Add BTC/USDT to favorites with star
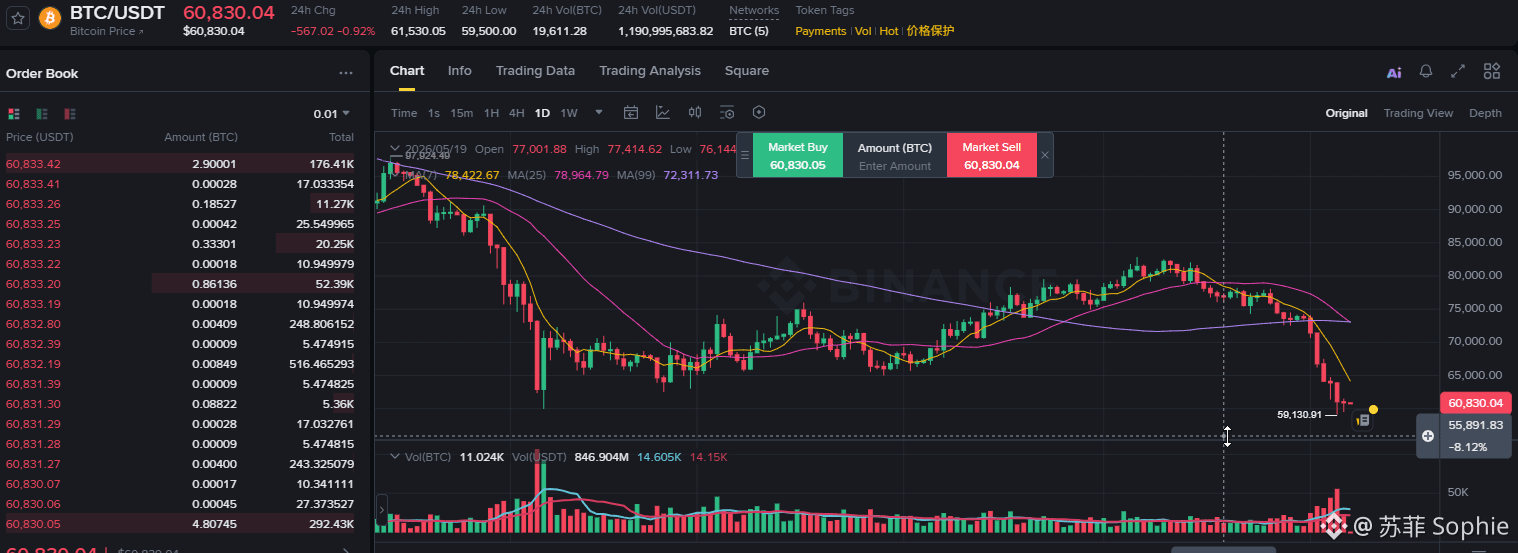This screenshot has height=553, width=1518. click(18, 18)
